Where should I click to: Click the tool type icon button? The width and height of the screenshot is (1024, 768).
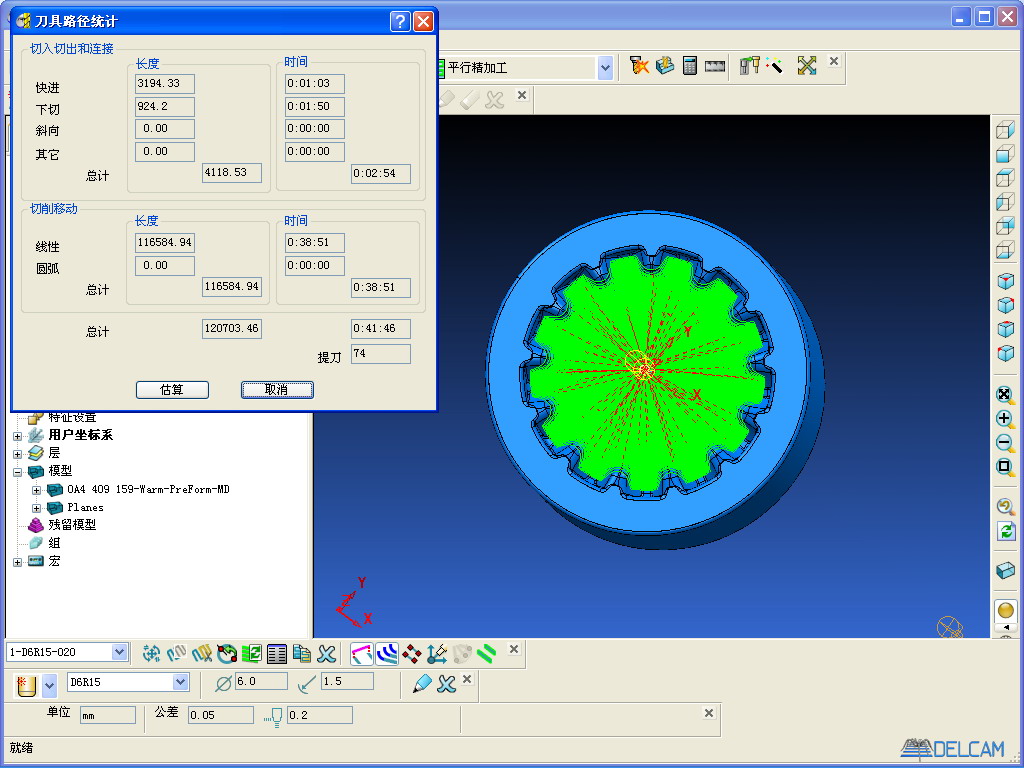[x=26, y=685]
